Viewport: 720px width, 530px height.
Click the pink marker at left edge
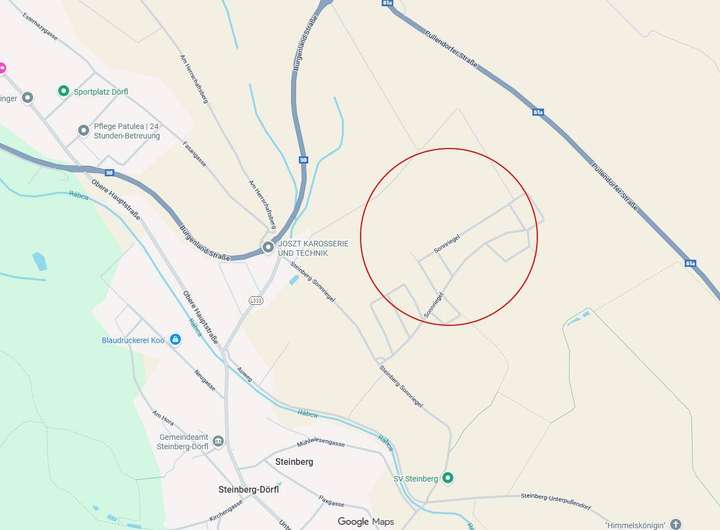2,69
